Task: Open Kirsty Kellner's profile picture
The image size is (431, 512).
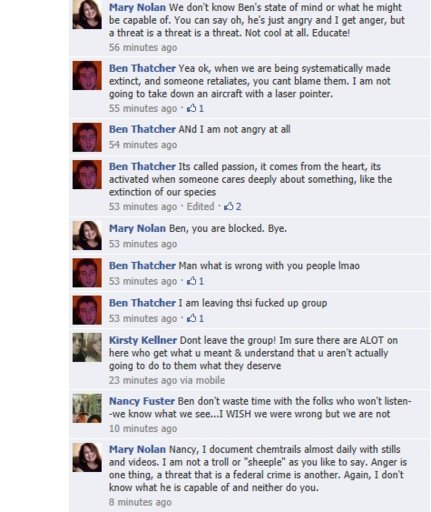Action: click(87, 347)
